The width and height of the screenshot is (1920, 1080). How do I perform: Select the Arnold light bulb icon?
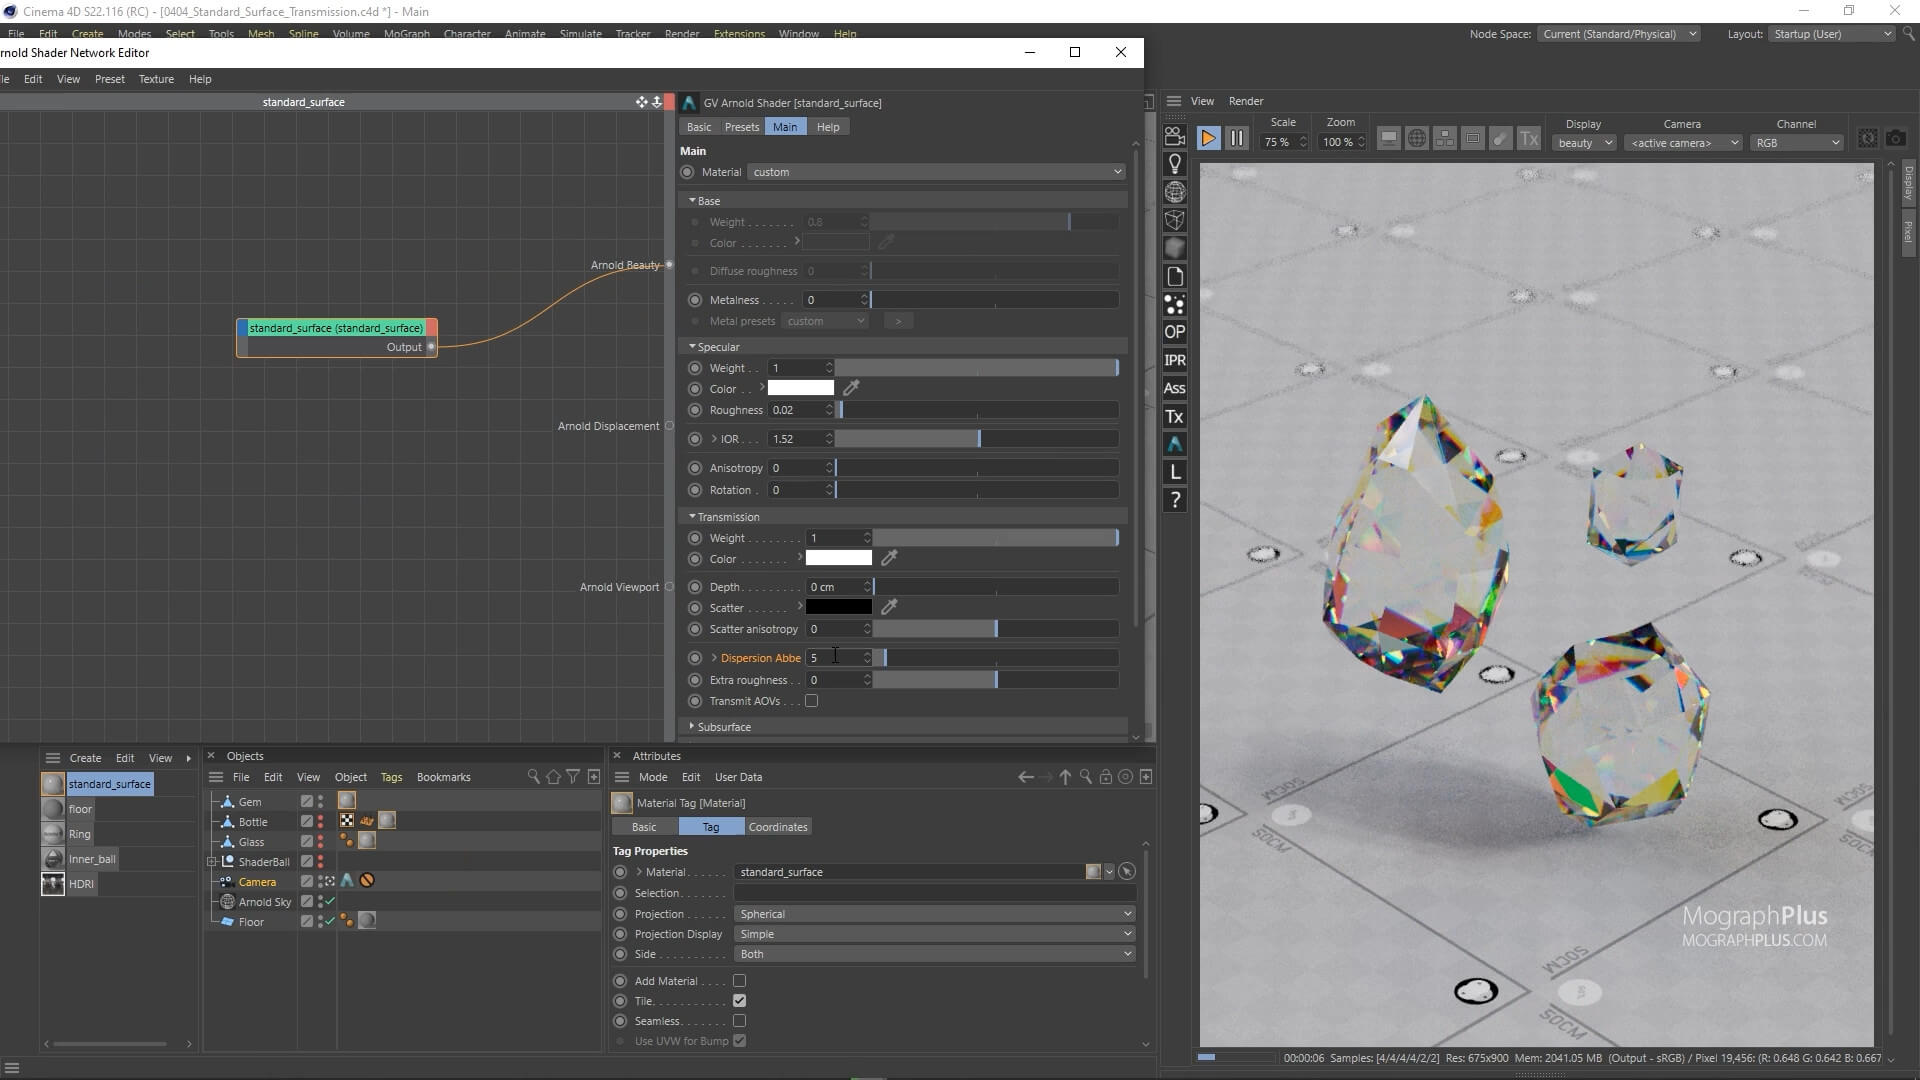pyautogui.click(x=1175, y=163)
